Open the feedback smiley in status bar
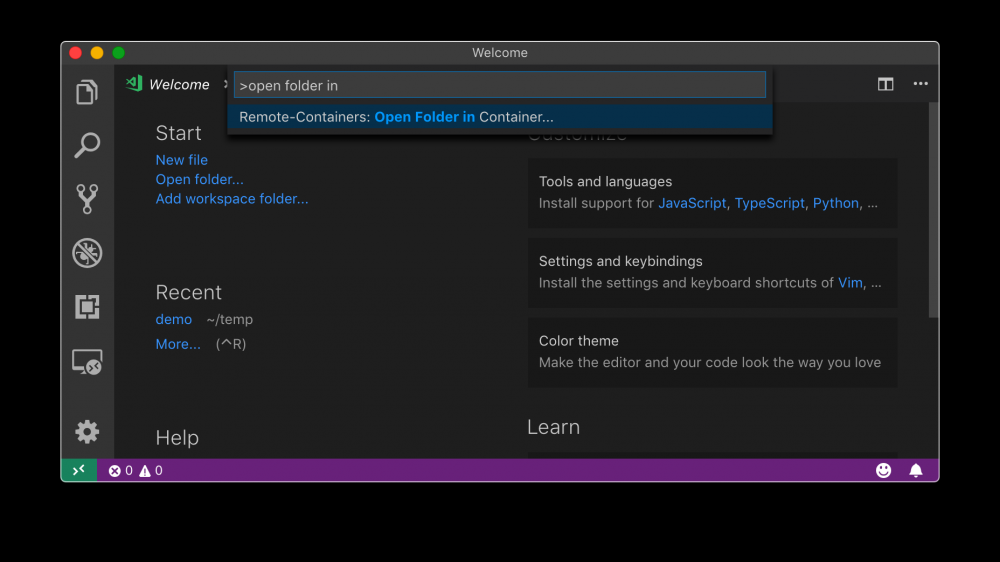 pyautogui.click(x=883, y=470)
